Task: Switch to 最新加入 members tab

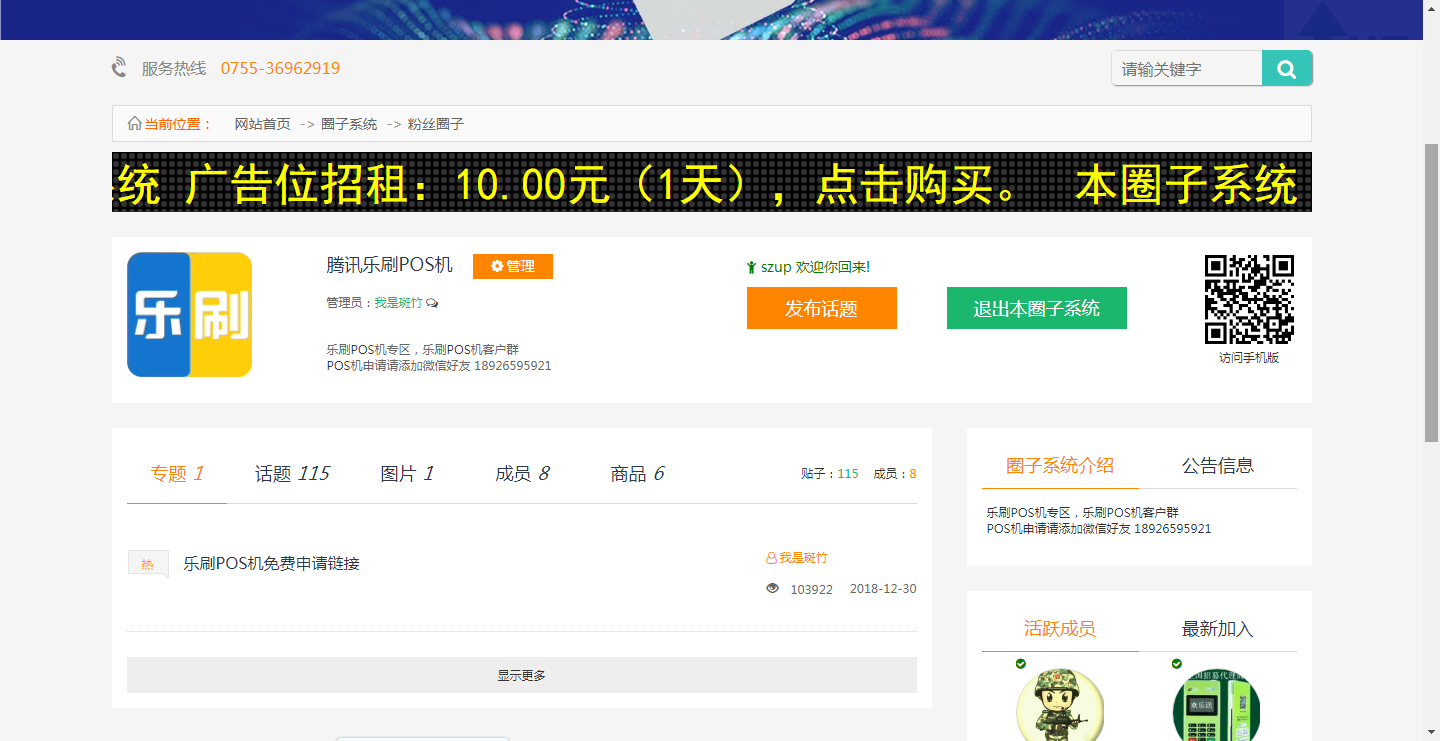Action: 1217,629
